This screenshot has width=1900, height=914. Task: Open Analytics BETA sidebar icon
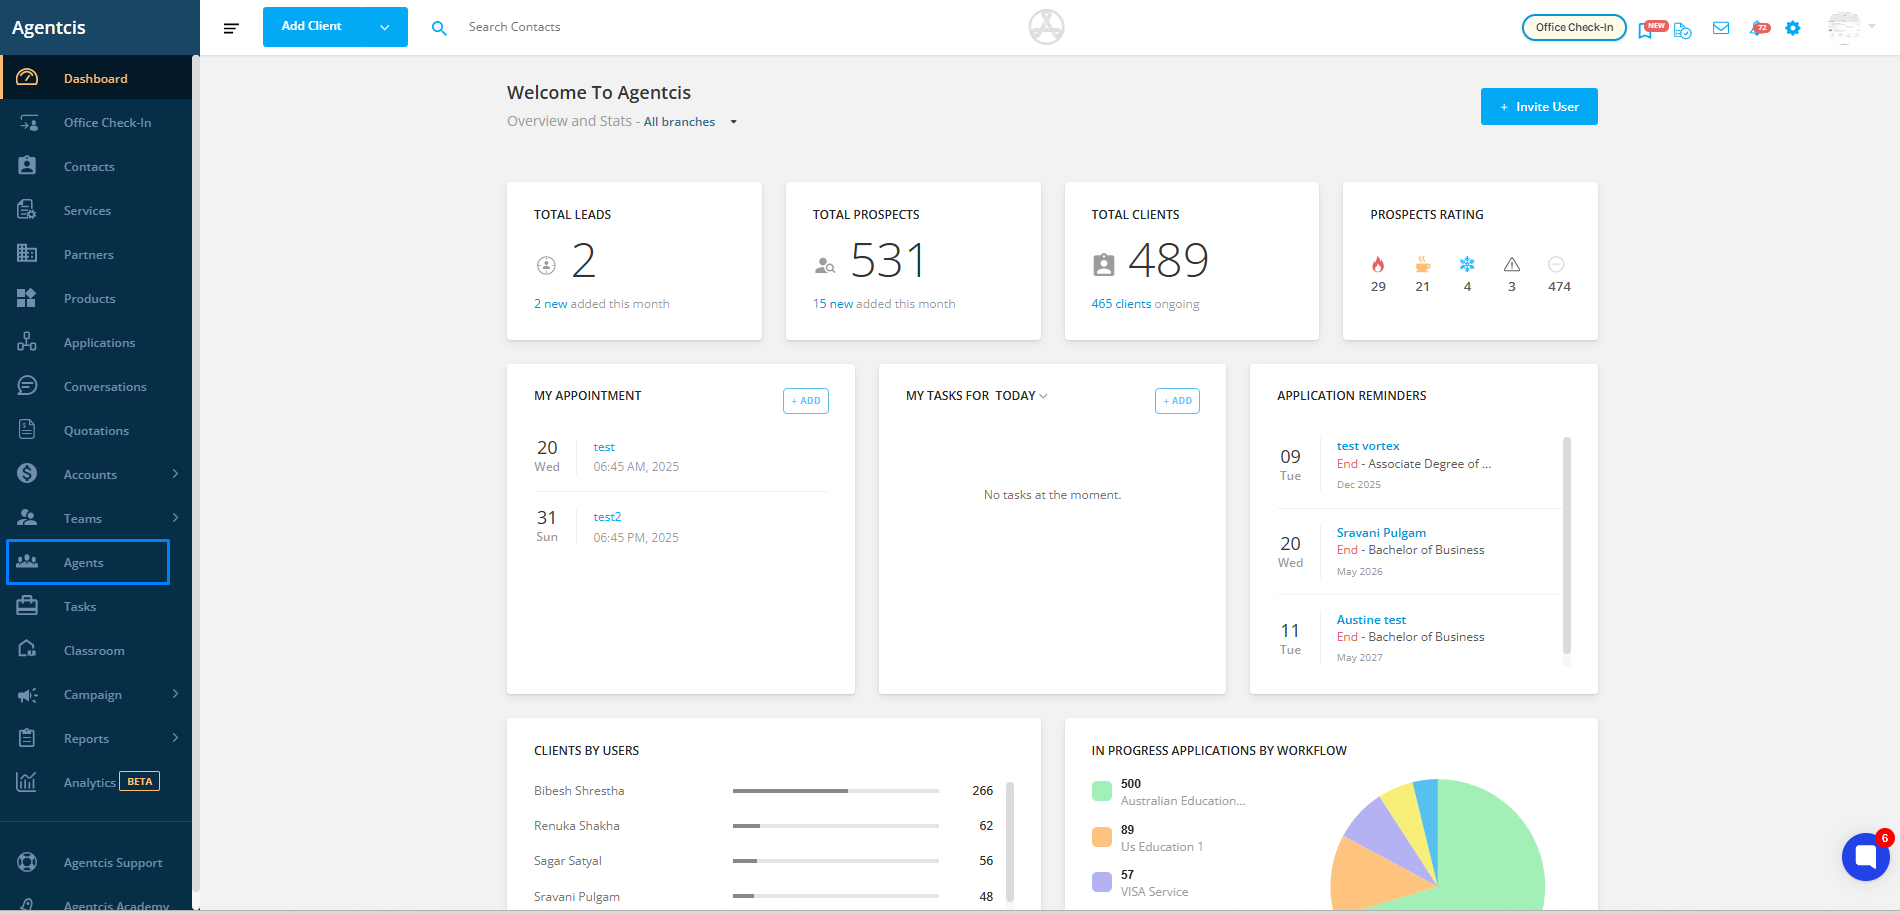tap(27, 782)
